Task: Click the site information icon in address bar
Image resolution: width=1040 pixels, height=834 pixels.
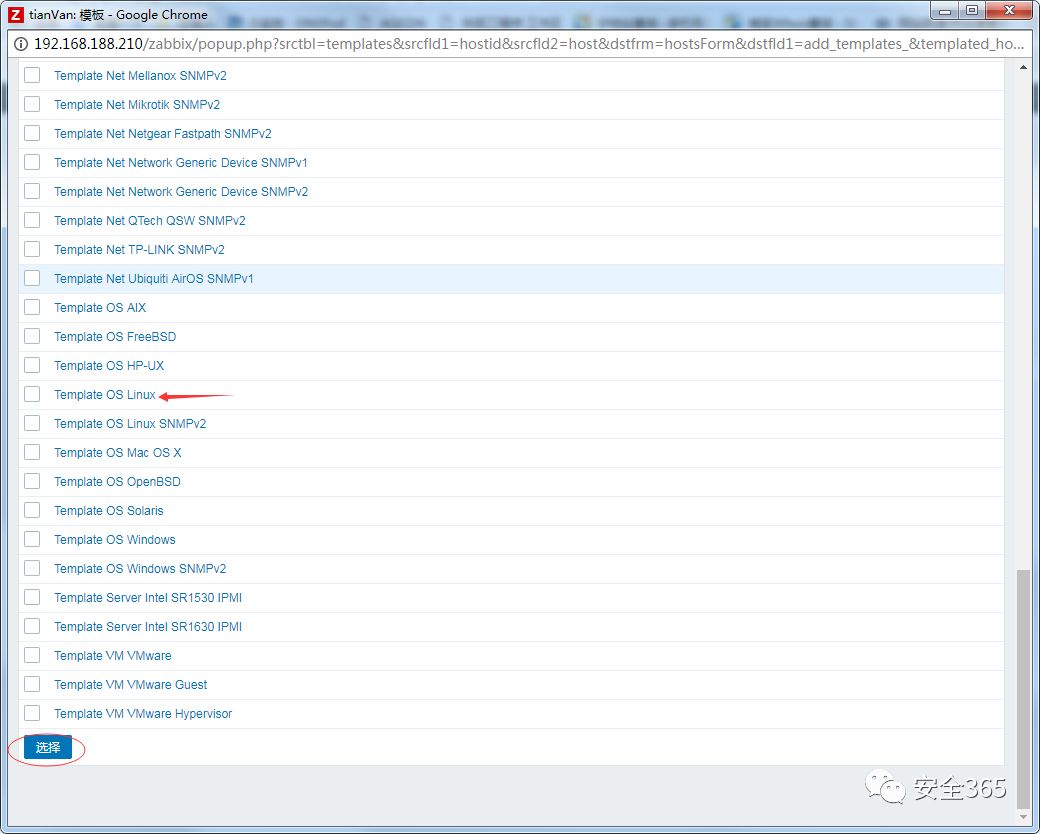Action: pos(21,44)
